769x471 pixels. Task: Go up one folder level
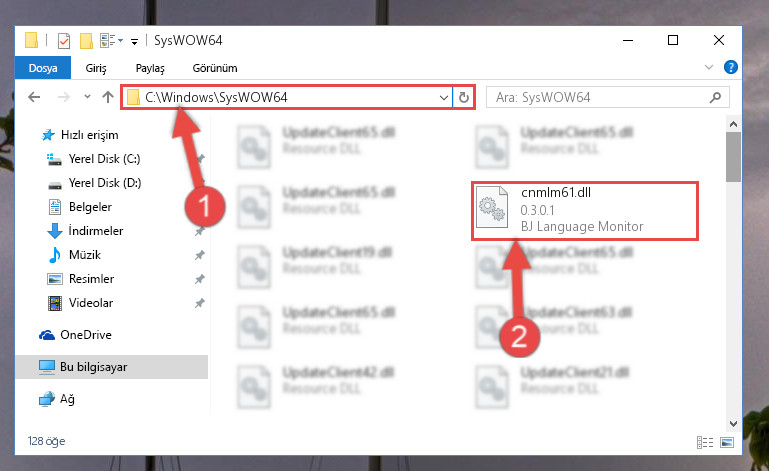[108, 97]
